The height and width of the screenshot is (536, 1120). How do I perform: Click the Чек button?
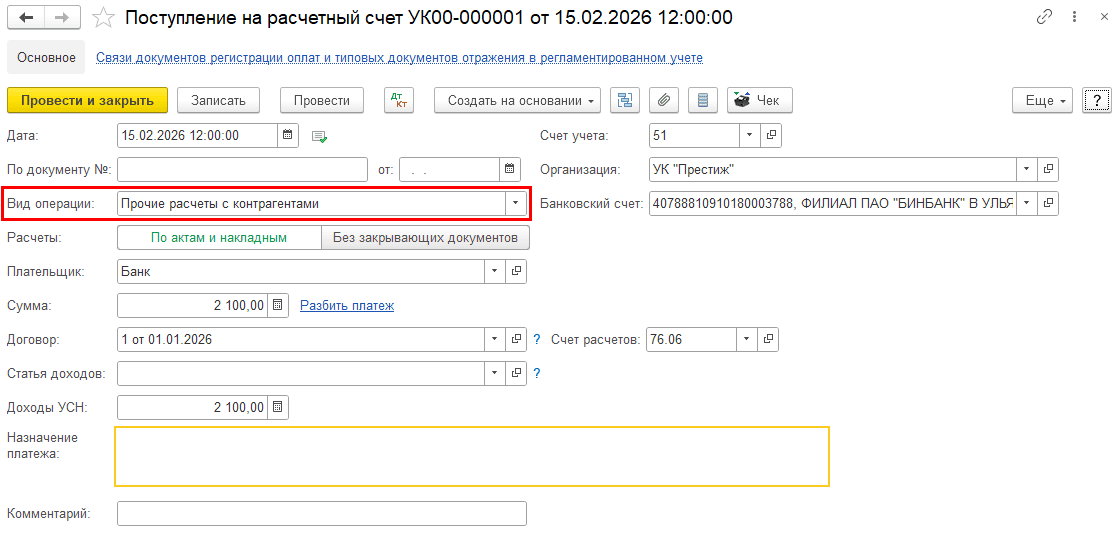[x=759, y=100]
